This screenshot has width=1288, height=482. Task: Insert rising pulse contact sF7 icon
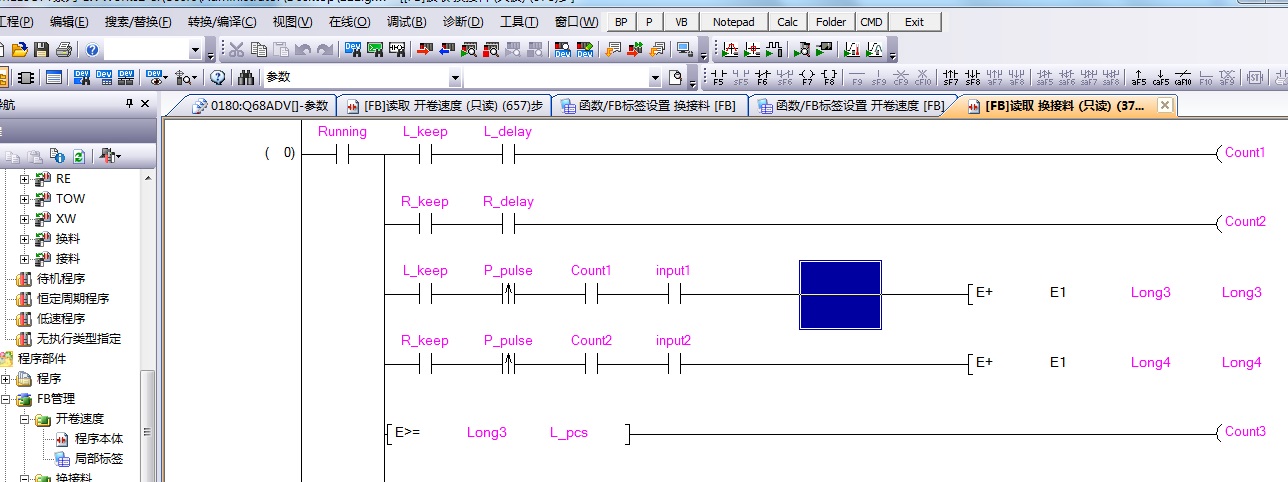pyautogui.click(x=950, y=78)
